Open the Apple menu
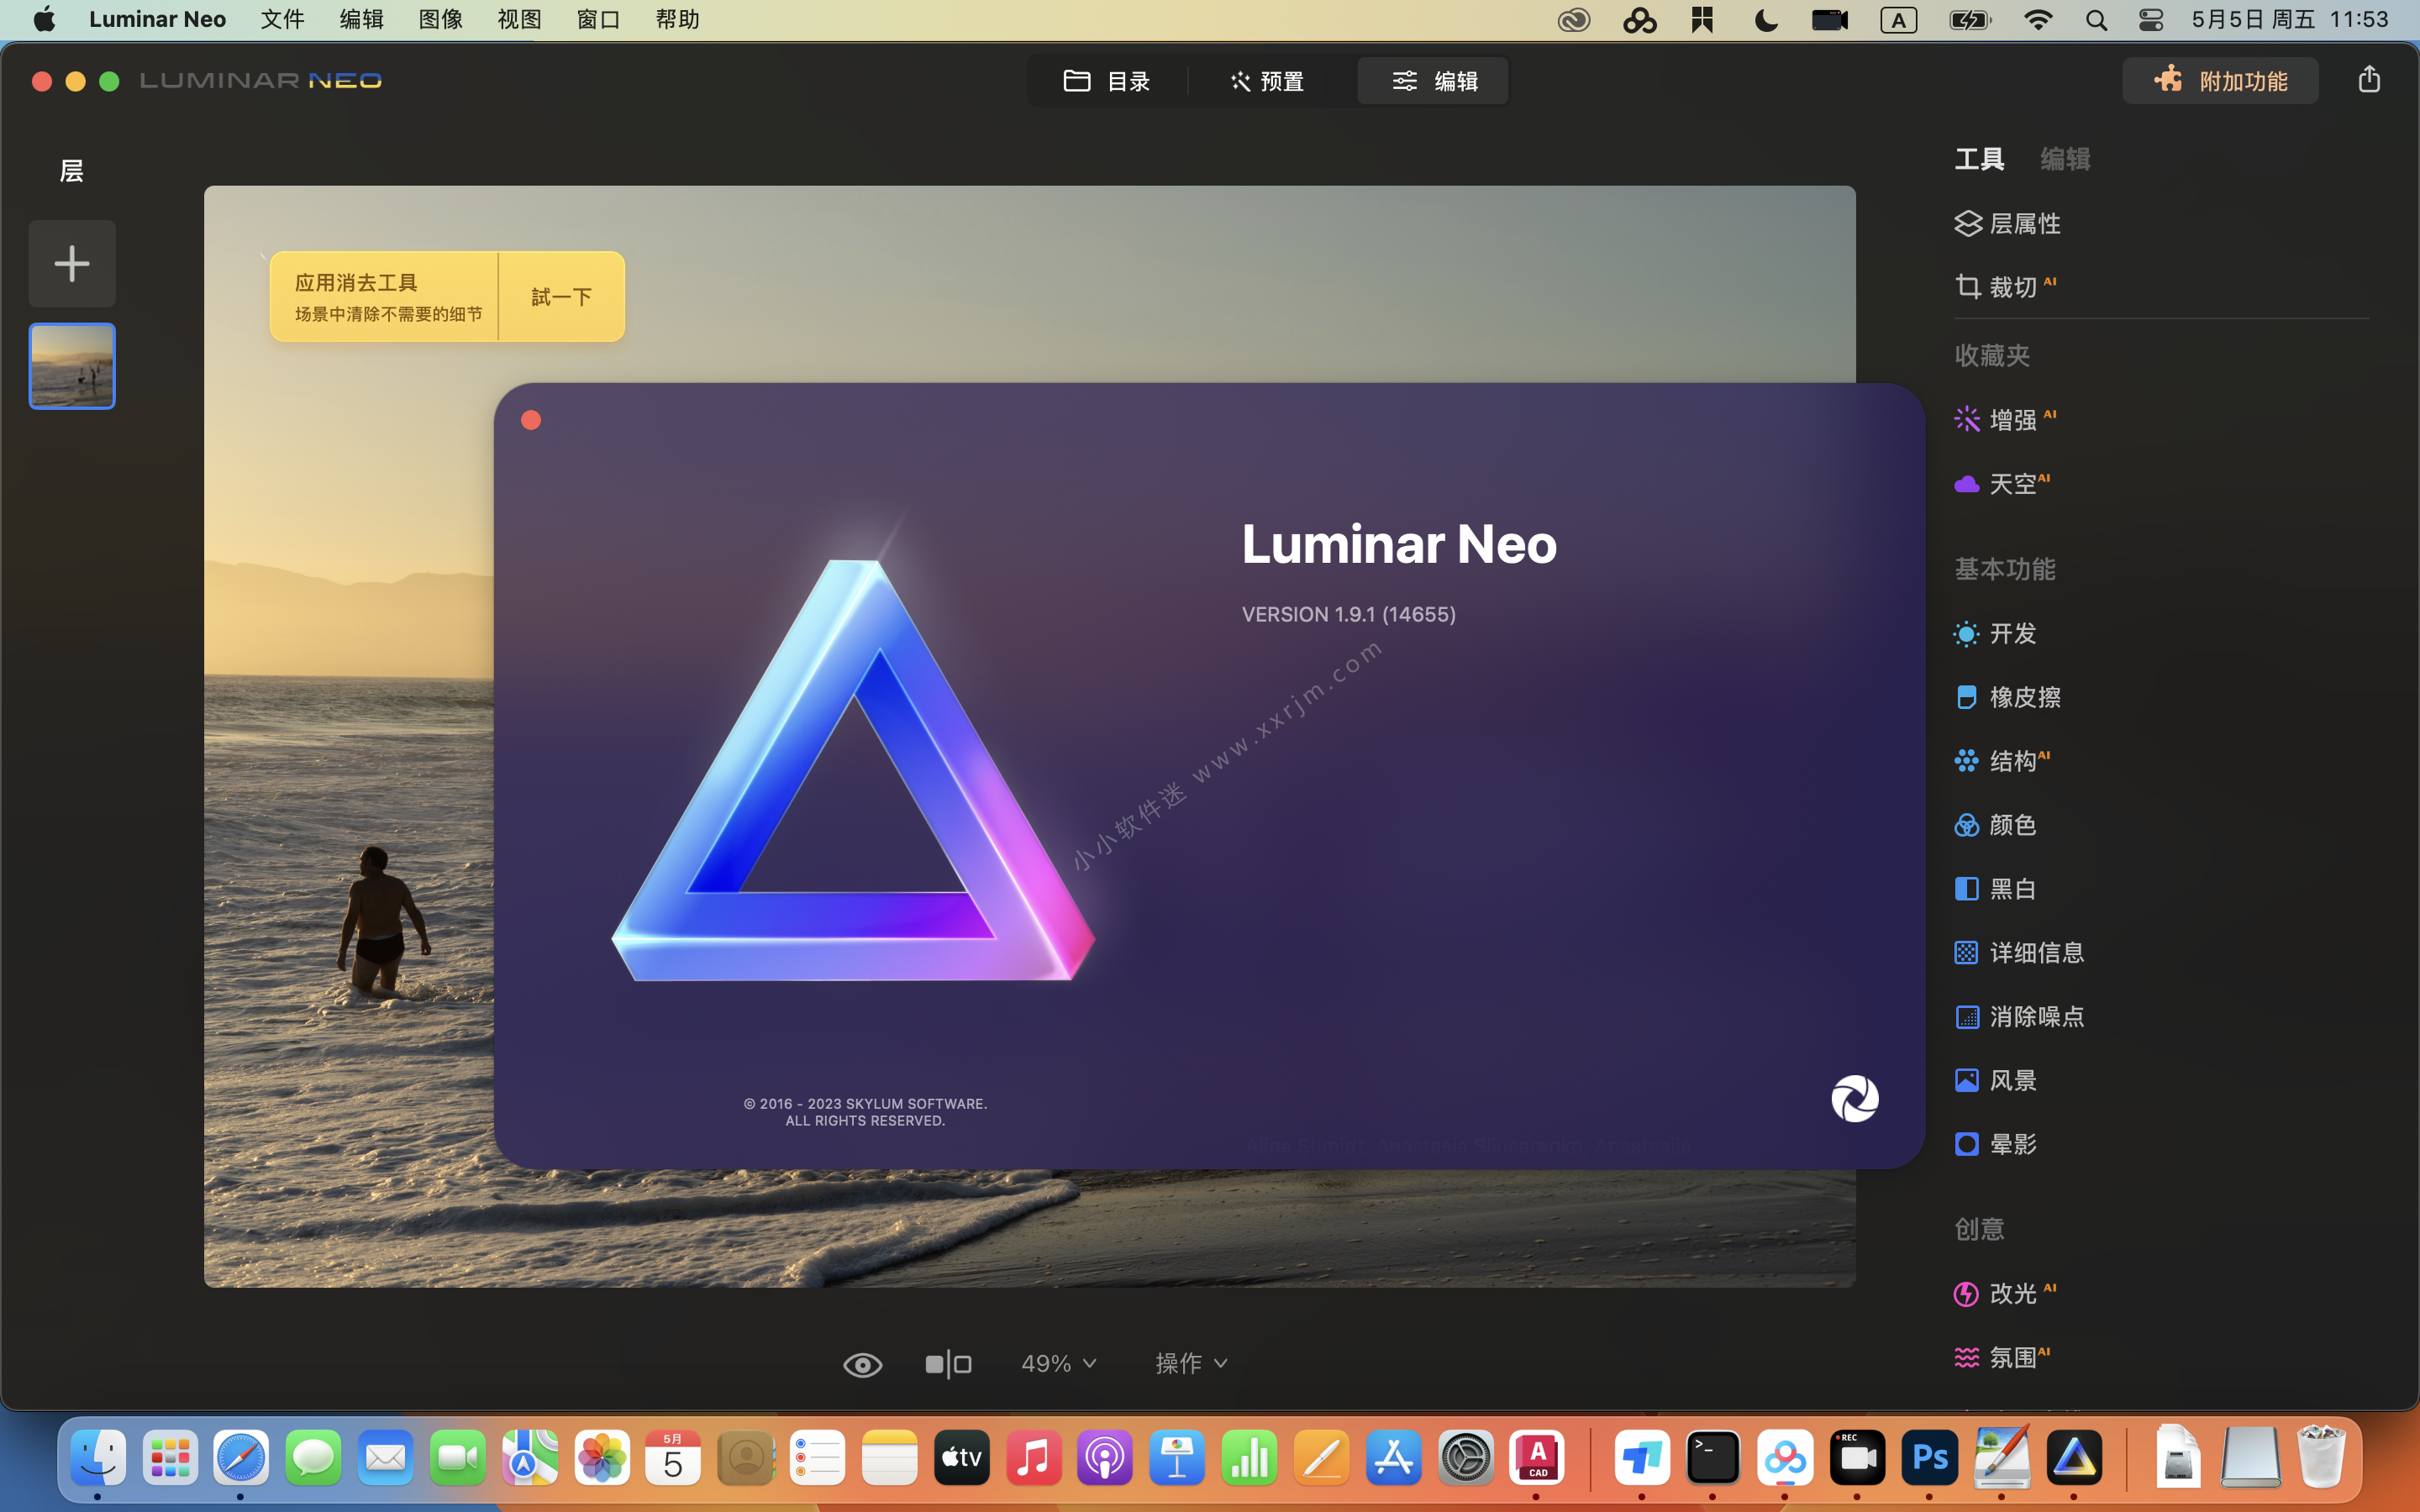Screen dimensions: 2420x1512 44,20
